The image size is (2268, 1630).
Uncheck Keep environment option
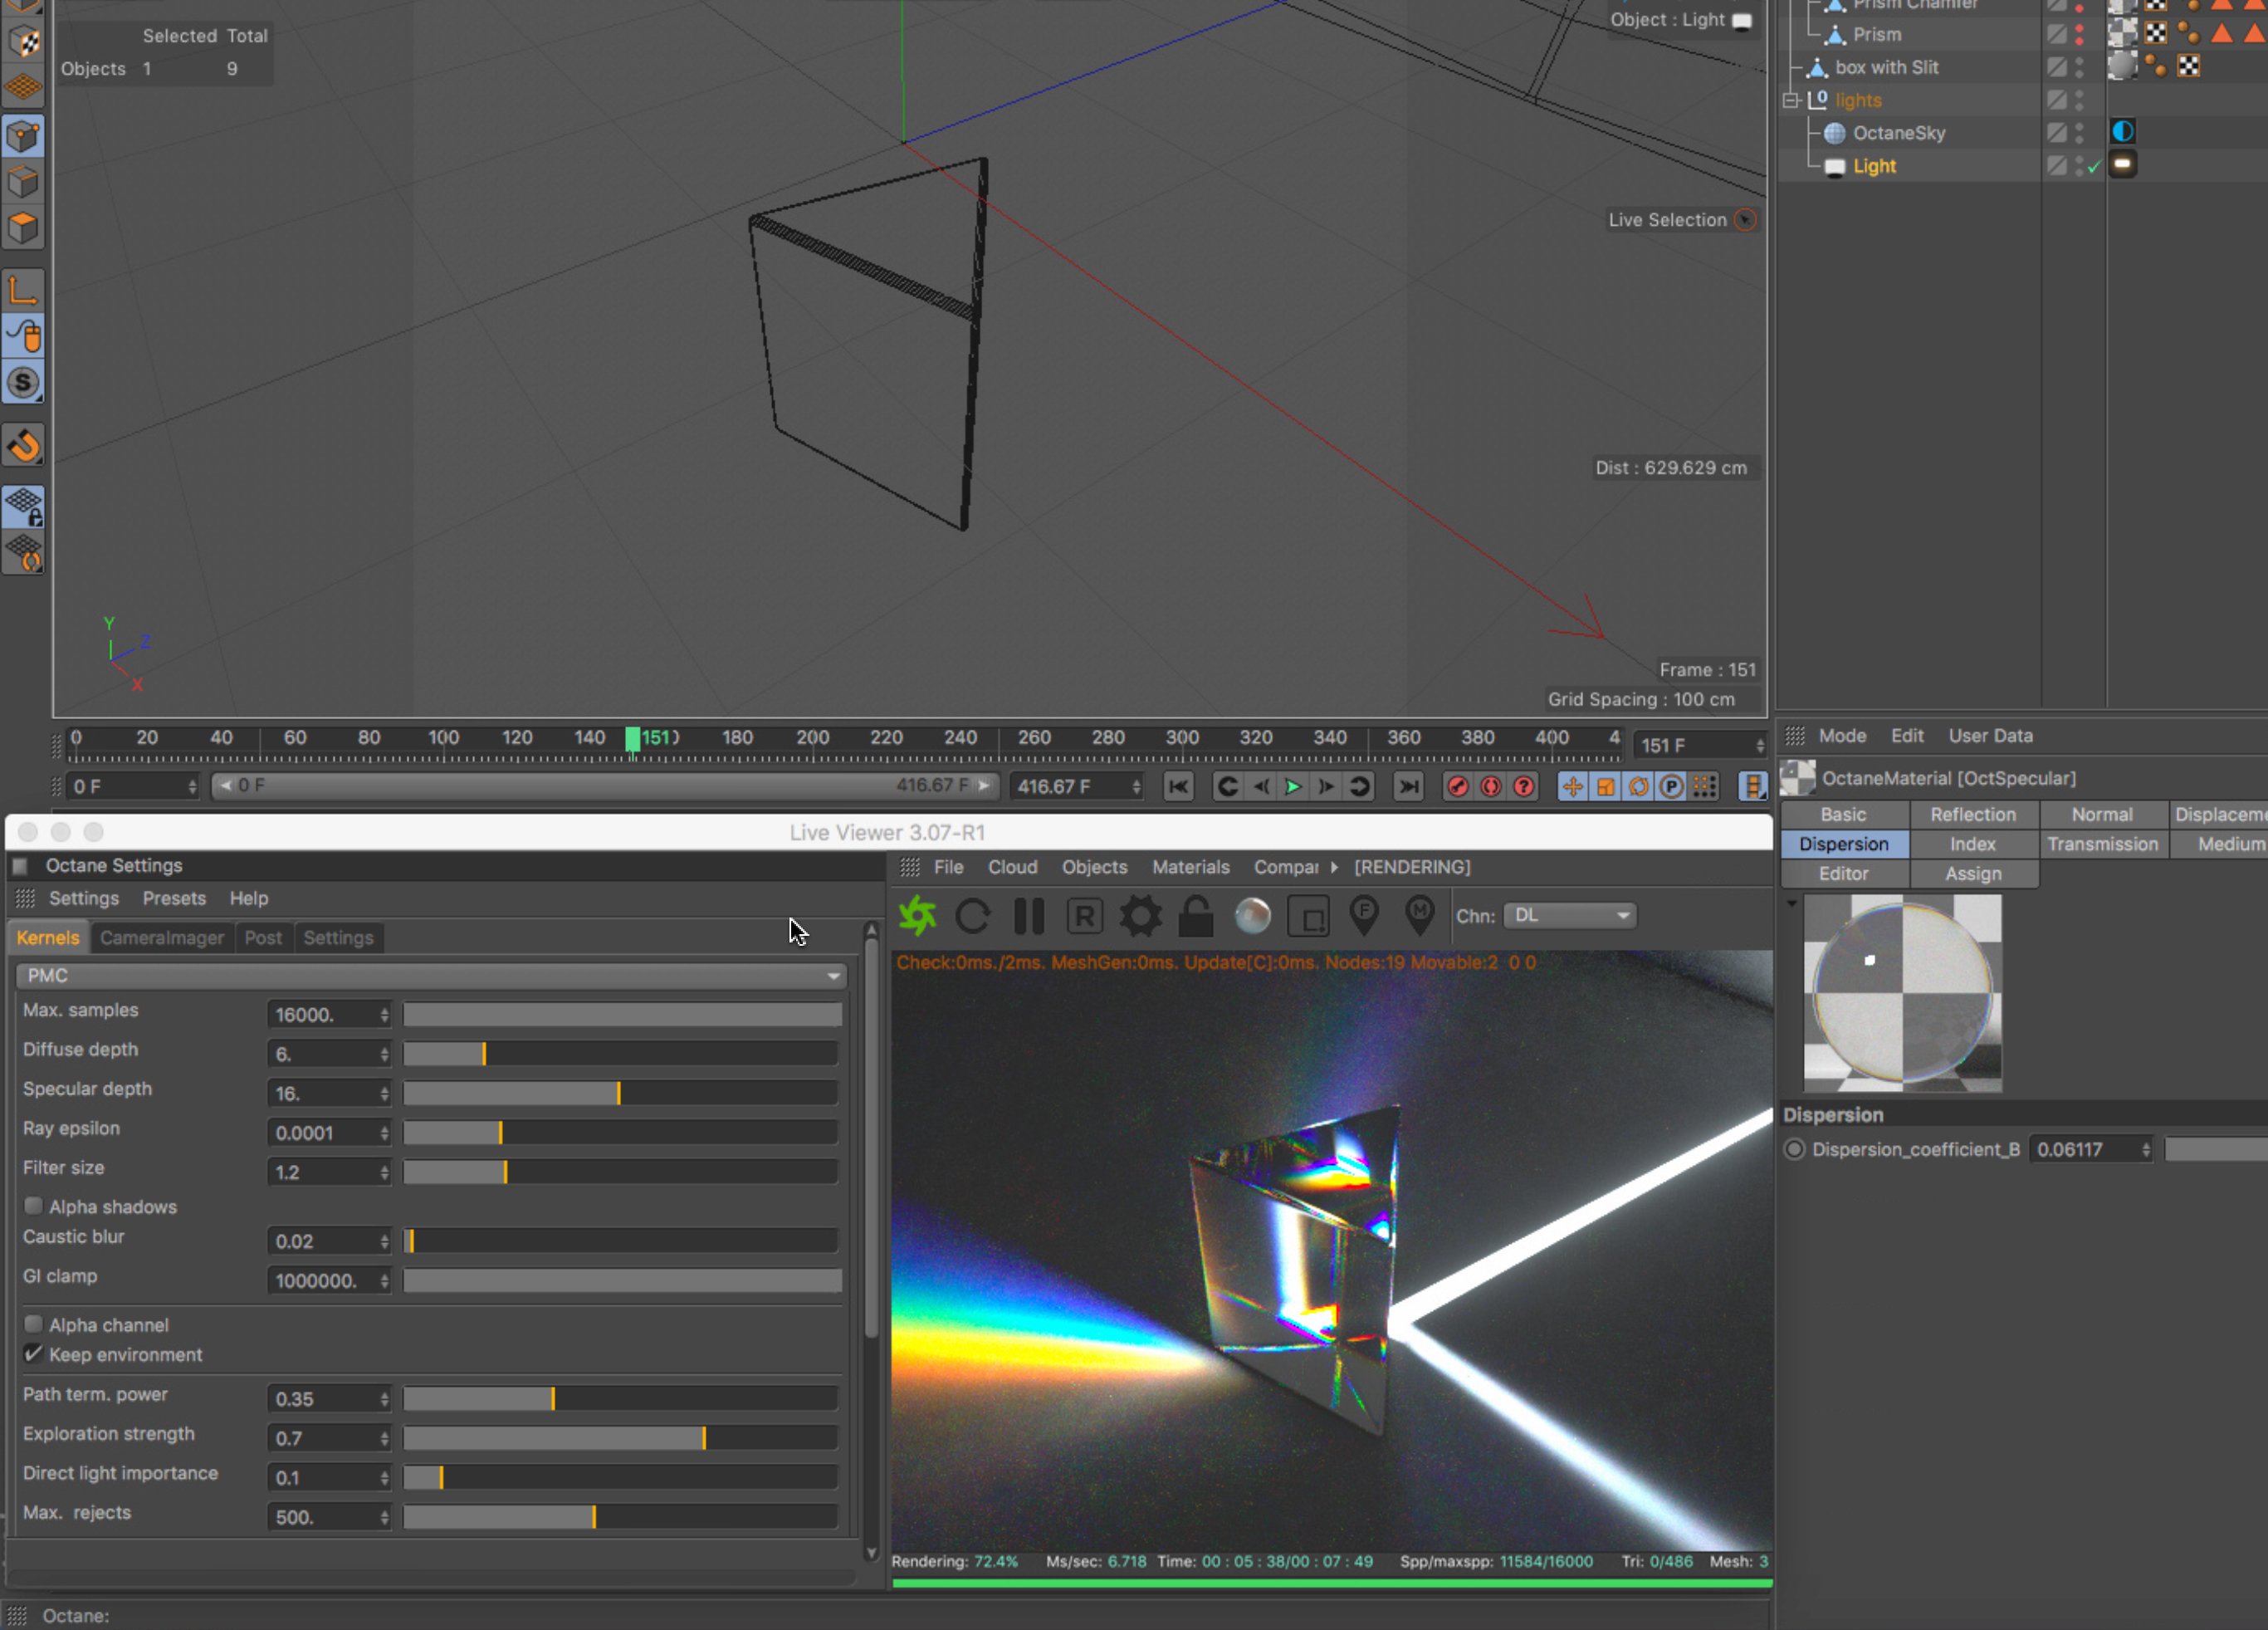click(34, 1354)
